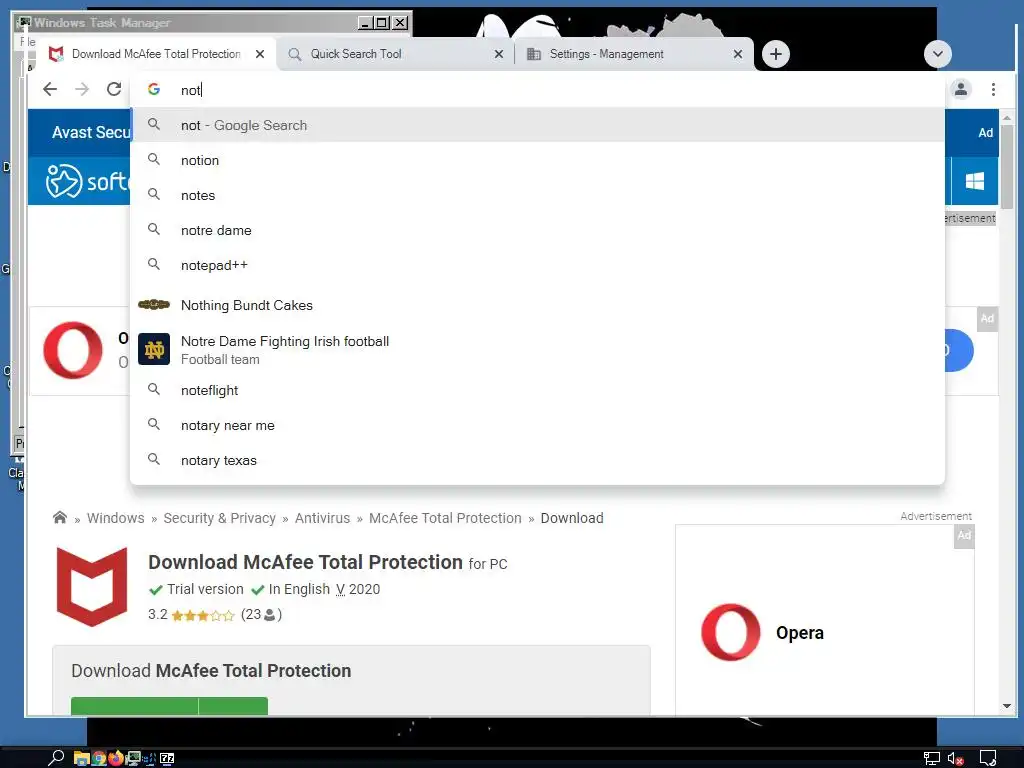The image size is (1024, 768).
Task: Open 7-Zip from taskbar
Action: 167,758
